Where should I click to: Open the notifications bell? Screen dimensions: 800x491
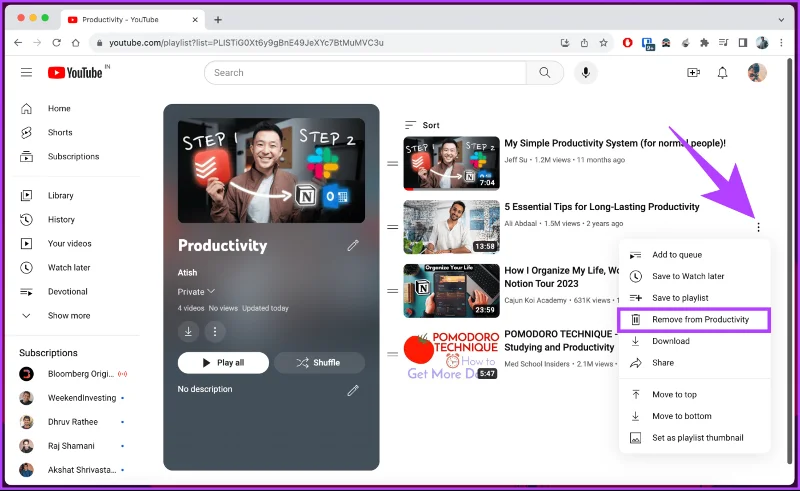click(x=722, y=73)
